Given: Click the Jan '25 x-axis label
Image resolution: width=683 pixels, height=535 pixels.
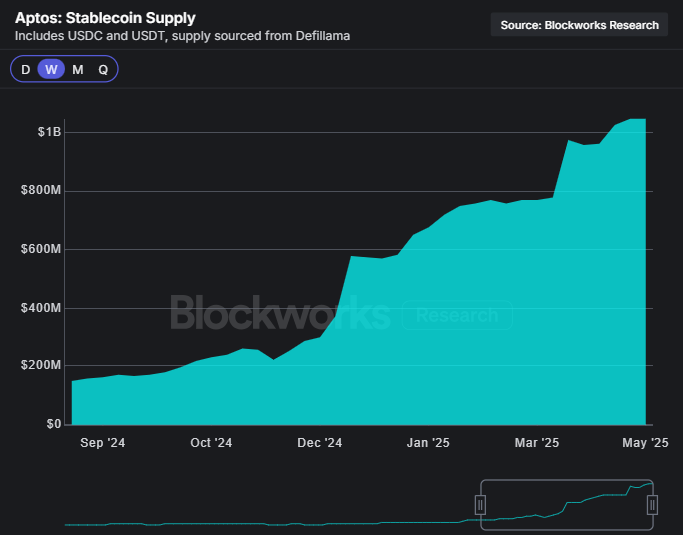Looking at the screenshot, I should coord(428,443).
